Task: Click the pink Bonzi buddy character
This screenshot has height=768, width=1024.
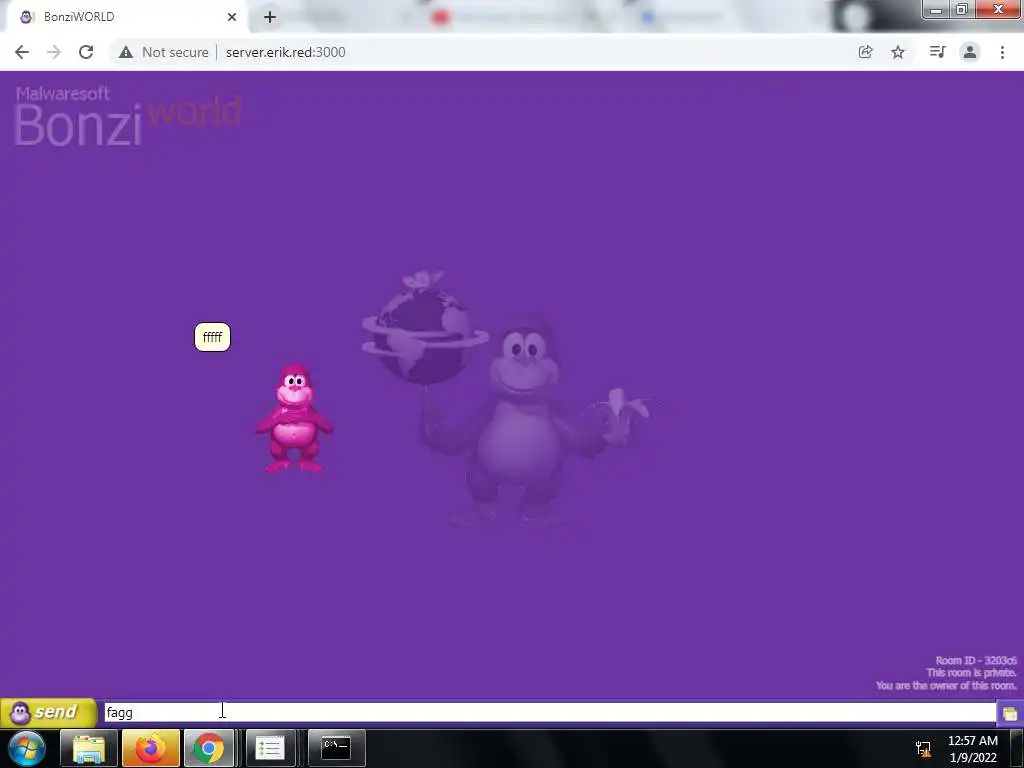Action: coord(295,419)
